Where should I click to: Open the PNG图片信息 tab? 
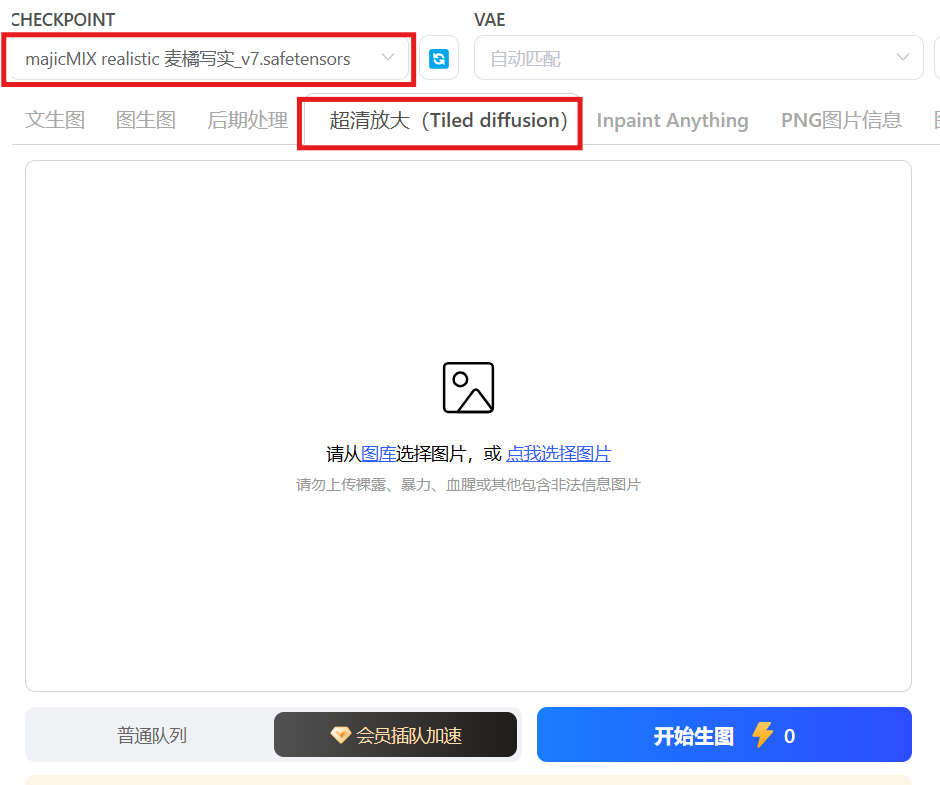(841, 120)
